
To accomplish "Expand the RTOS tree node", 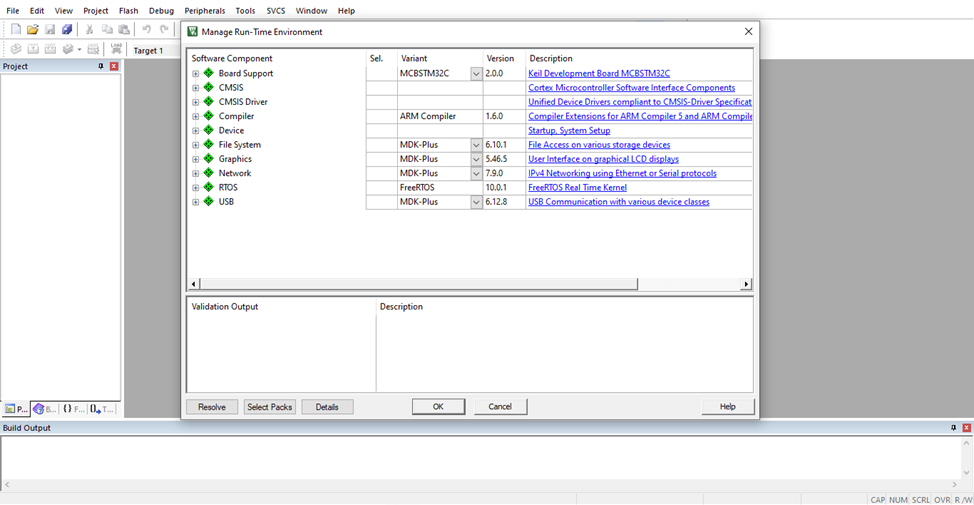I will [x=196, y=188].
